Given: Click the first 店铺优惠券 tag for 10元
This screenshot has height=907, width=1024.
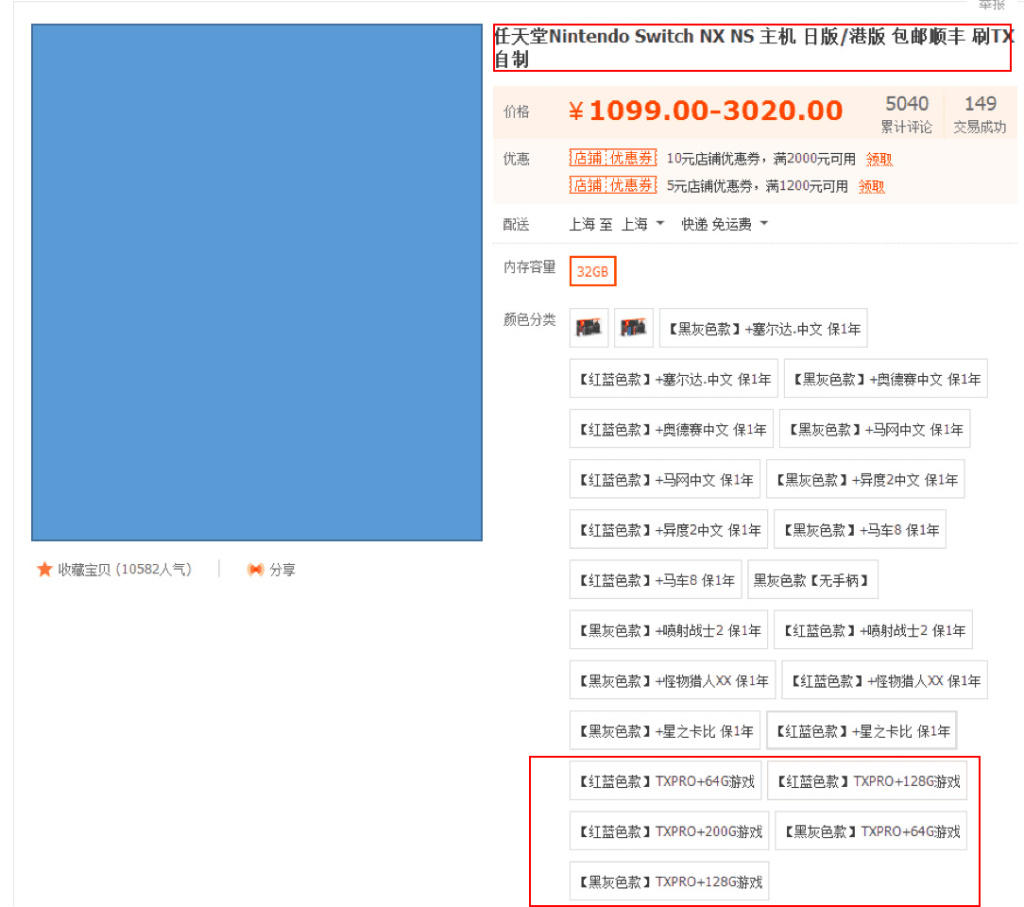Looking at the screenshot, I should tap(613, 158).
